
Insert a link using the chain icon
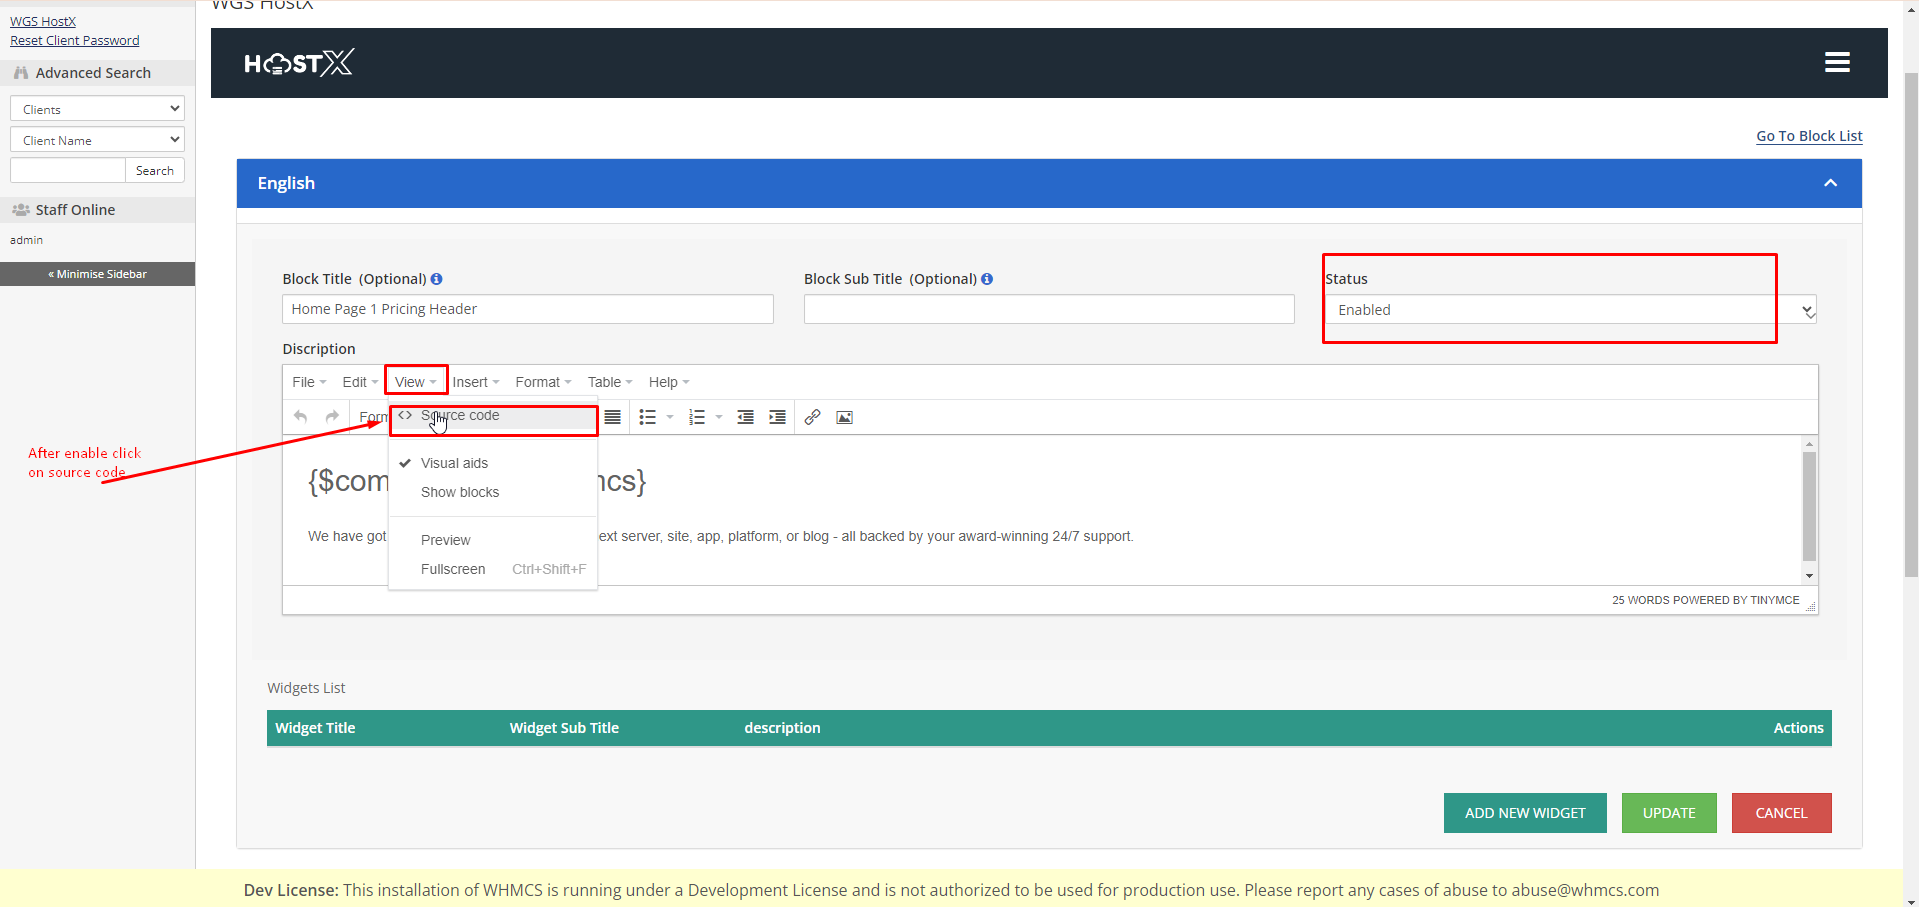[x=812, y=417]
